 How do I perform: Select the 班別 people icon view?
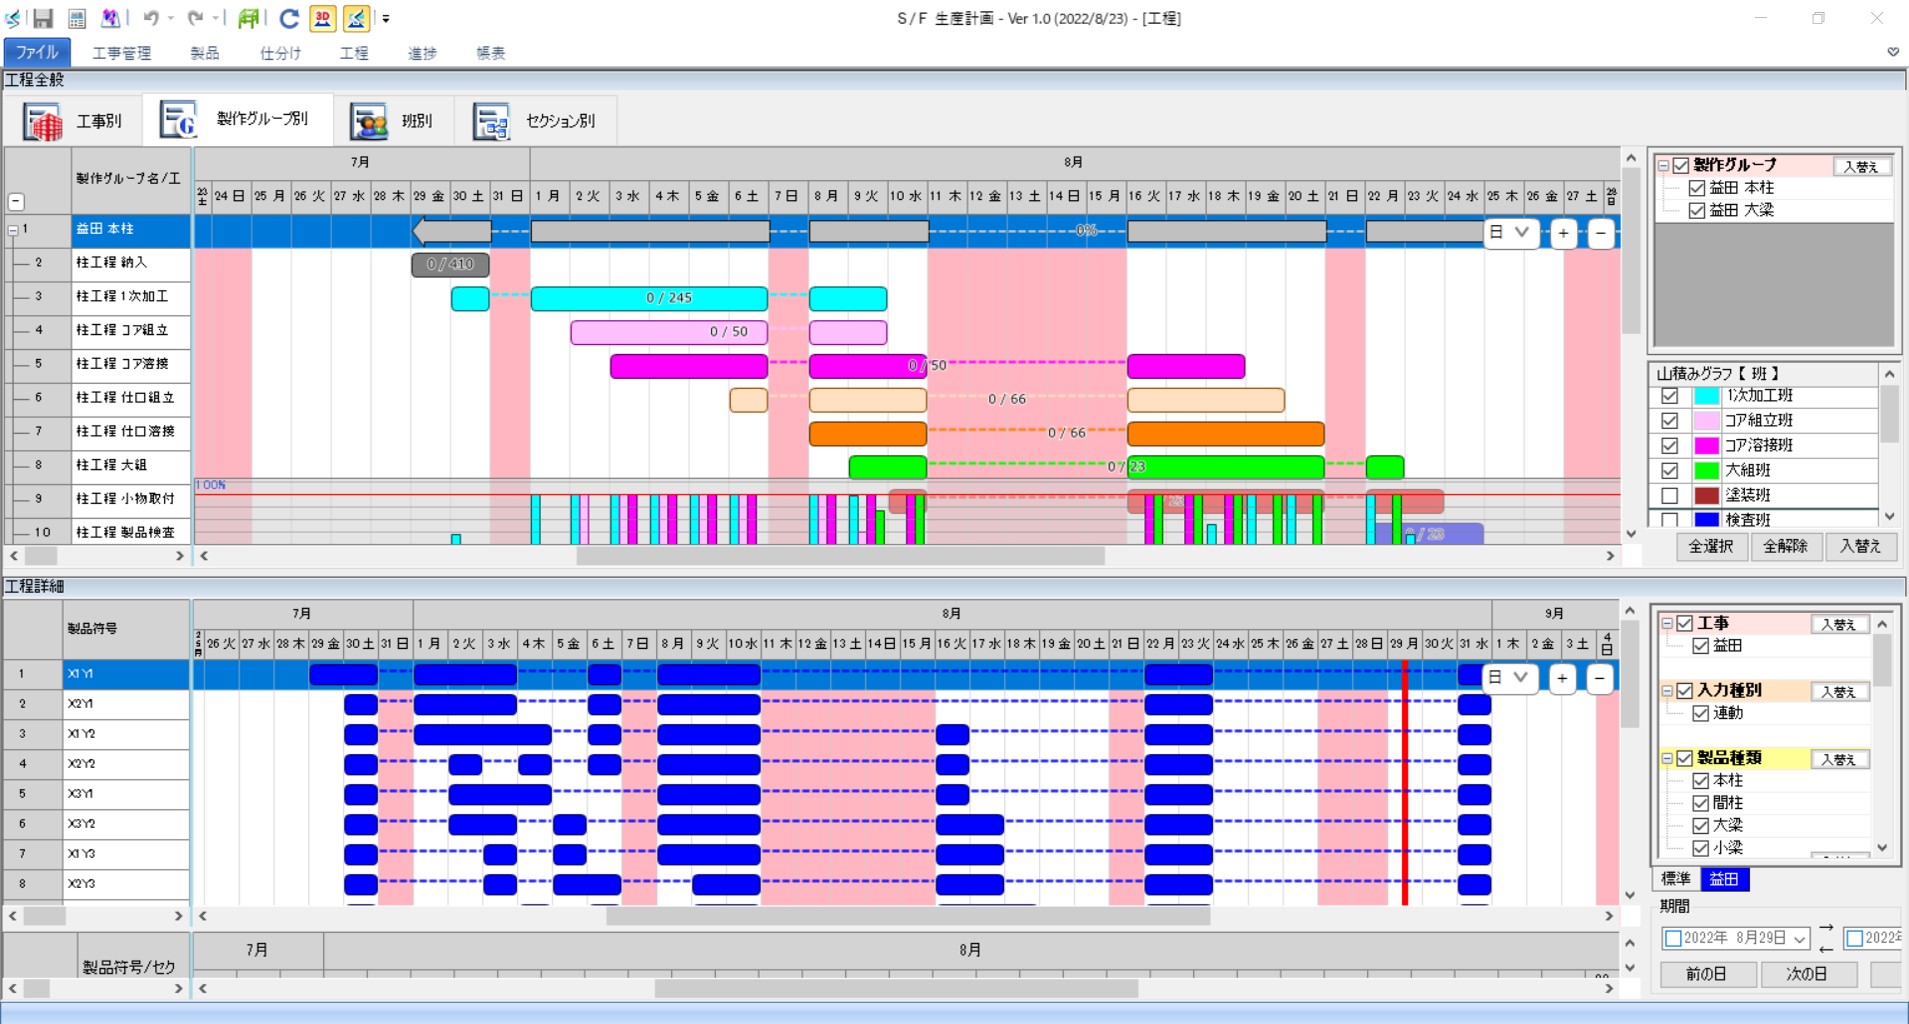[368, 122]
